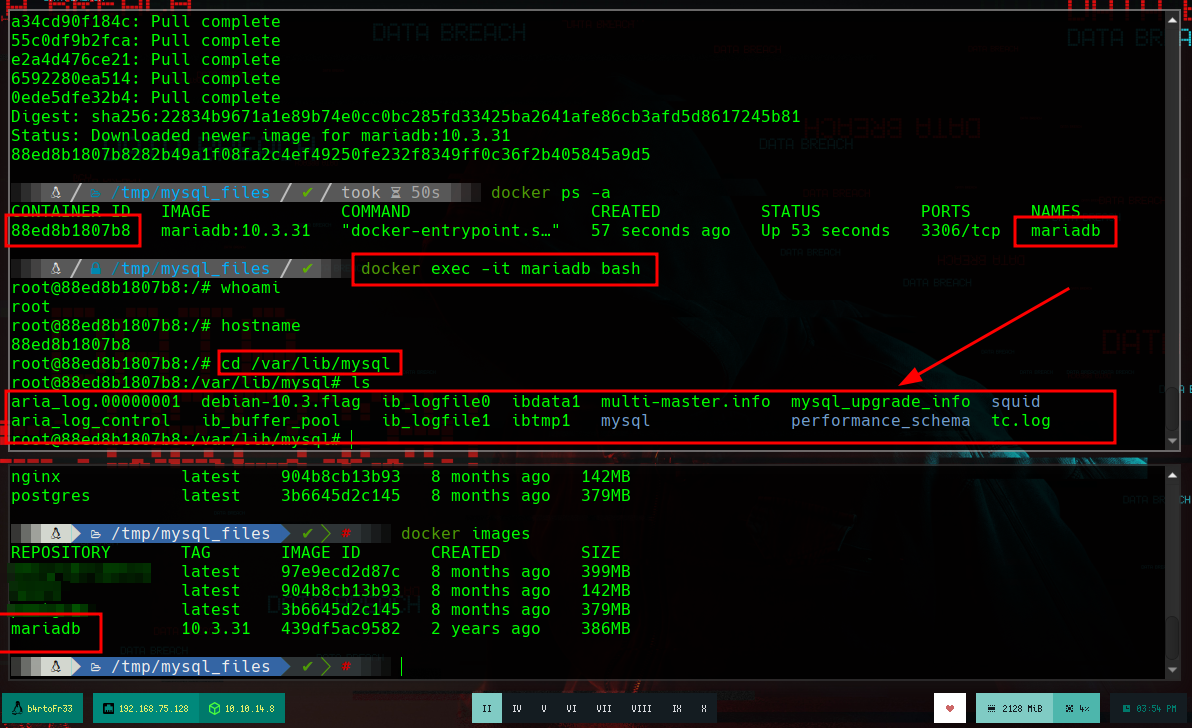Click the lower terminal scrollbar down arrow
Screen dimensions: 1192x728
pos(1172,669)
